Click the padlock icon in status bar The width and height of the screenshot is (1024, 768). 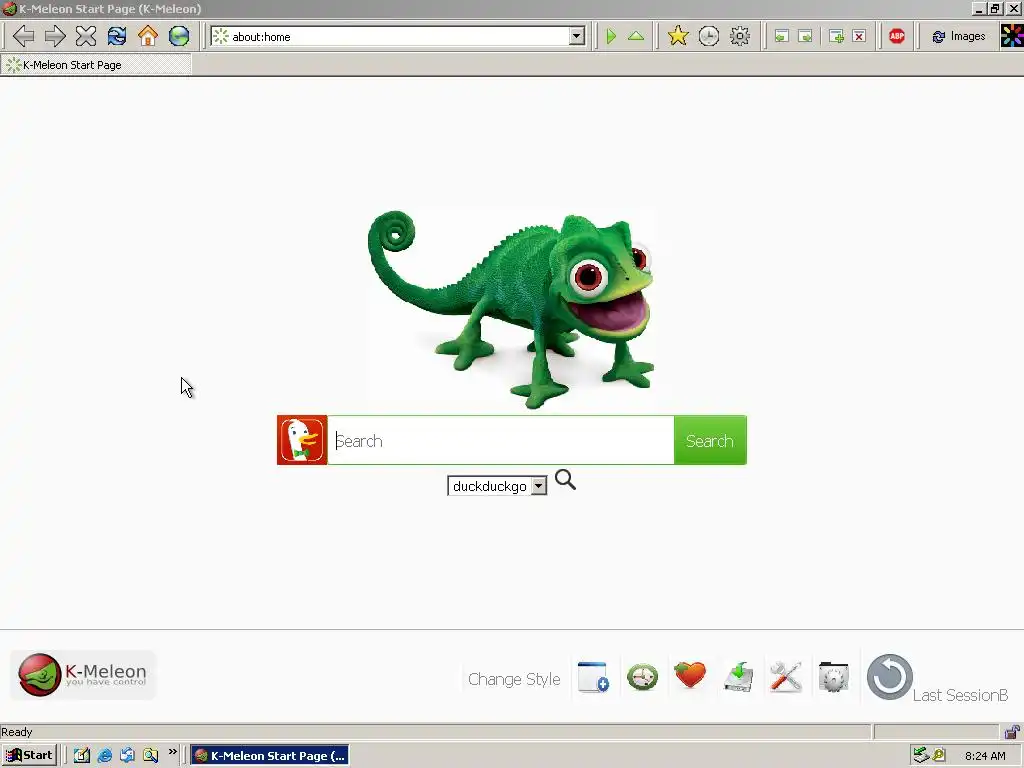(1012, 732)
